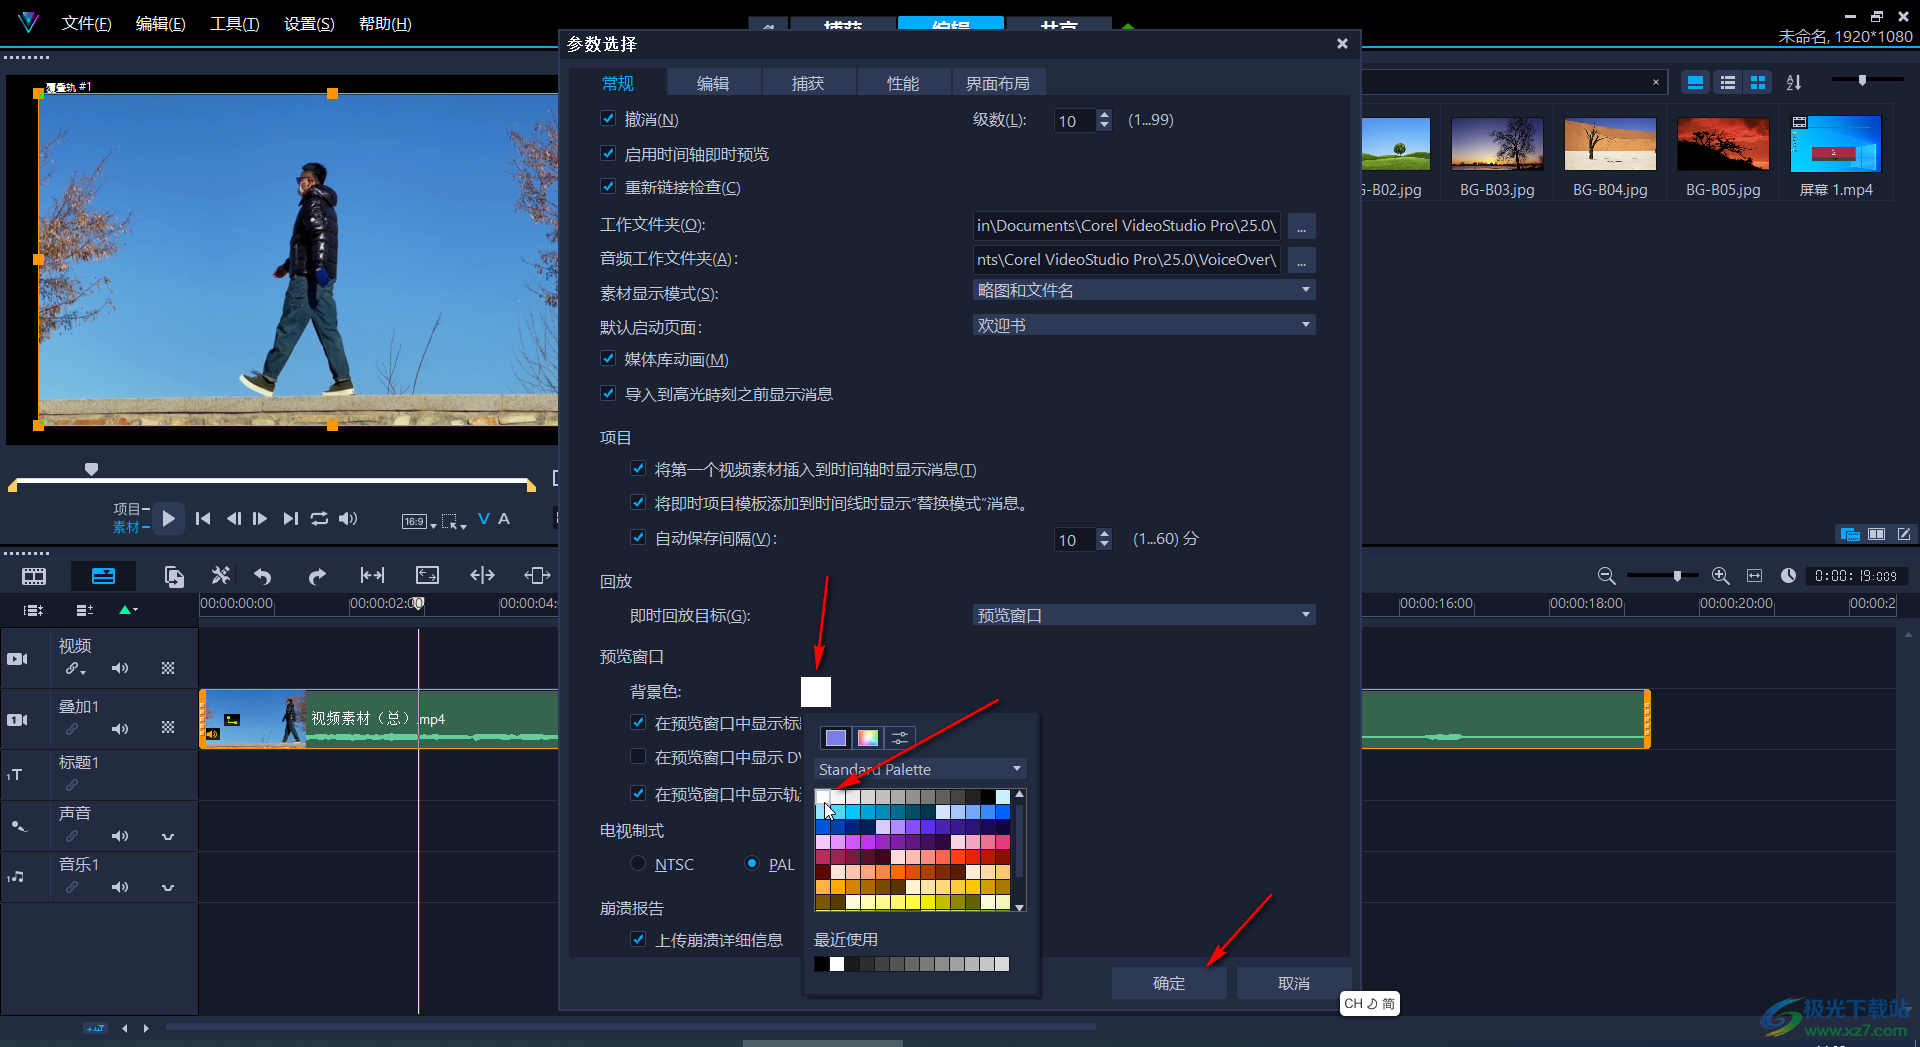Expand the 音乐1 track options chevron
Viewport: 1920px width, 1047px height.
(x=168, y=887)
